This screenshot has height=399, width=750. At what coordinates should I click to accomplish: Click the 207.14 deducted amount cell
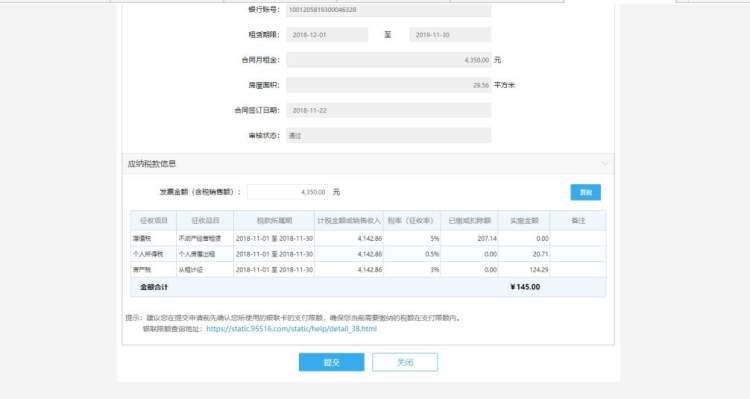tap(470, 238)
